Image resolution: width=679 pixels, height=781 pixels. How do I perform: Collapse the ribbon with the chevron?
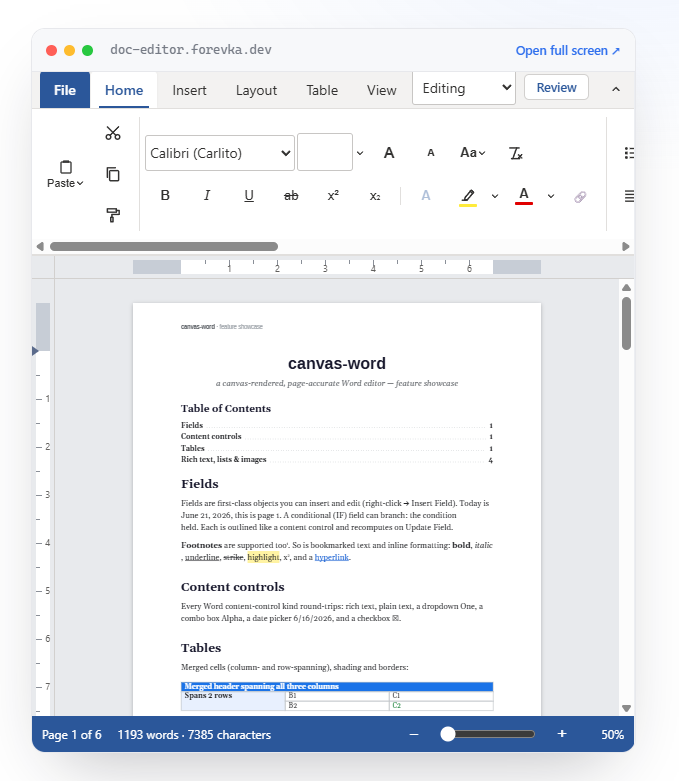tap(616, 89)
